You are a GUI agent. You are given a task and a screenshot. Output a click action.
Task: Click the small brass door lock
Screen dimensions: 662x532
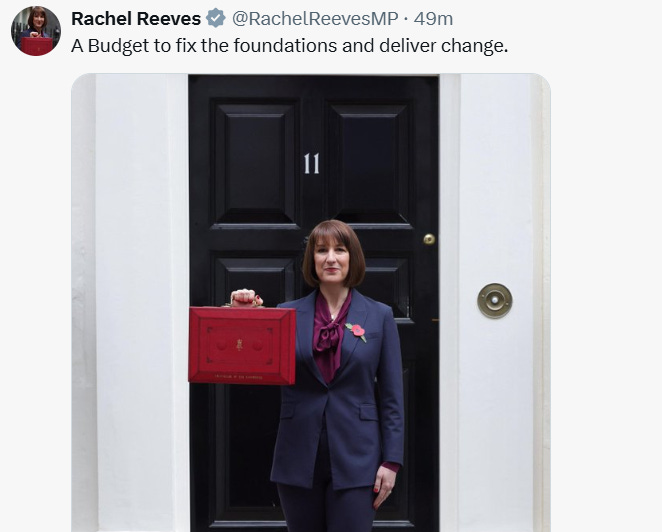click(429, 239)
